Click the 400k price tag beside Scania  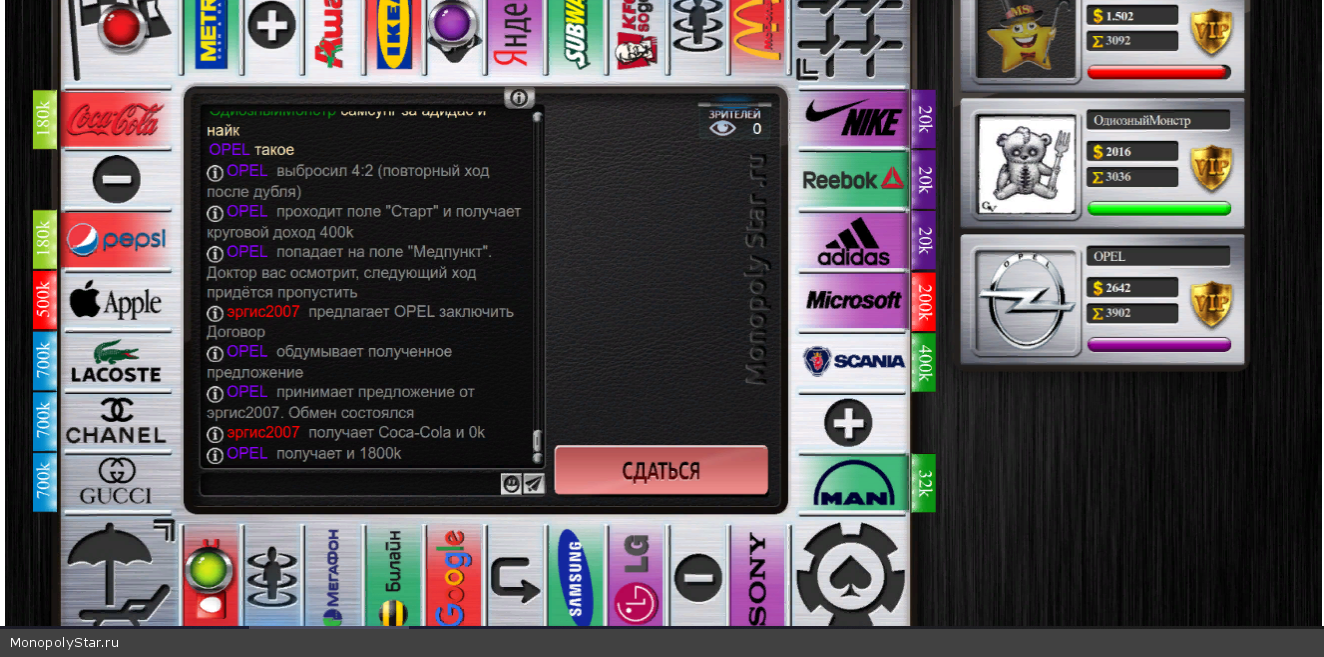pos(924,362)
